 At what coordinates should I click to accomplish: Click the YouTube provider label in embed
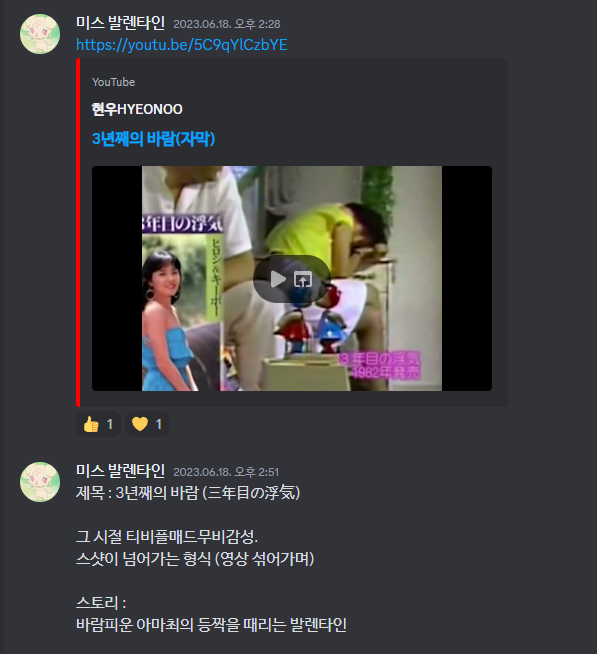(x=113, y=82)
